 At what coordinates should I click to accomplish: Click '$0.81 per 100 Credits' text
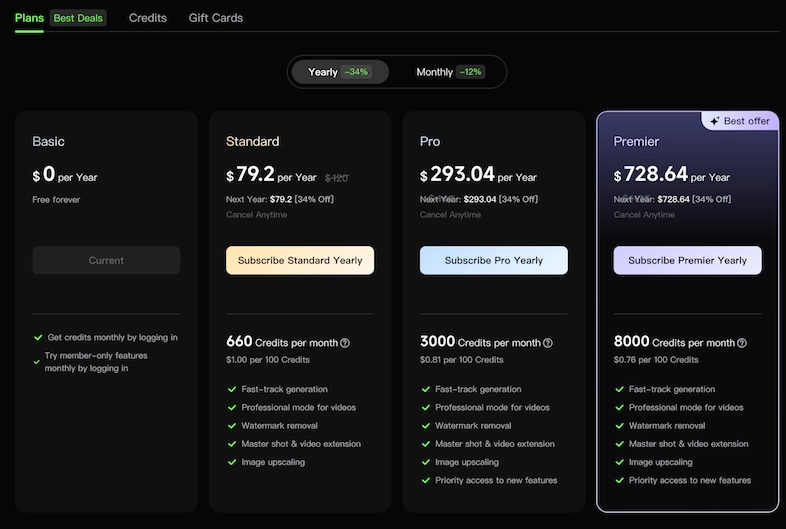[462, 360]
